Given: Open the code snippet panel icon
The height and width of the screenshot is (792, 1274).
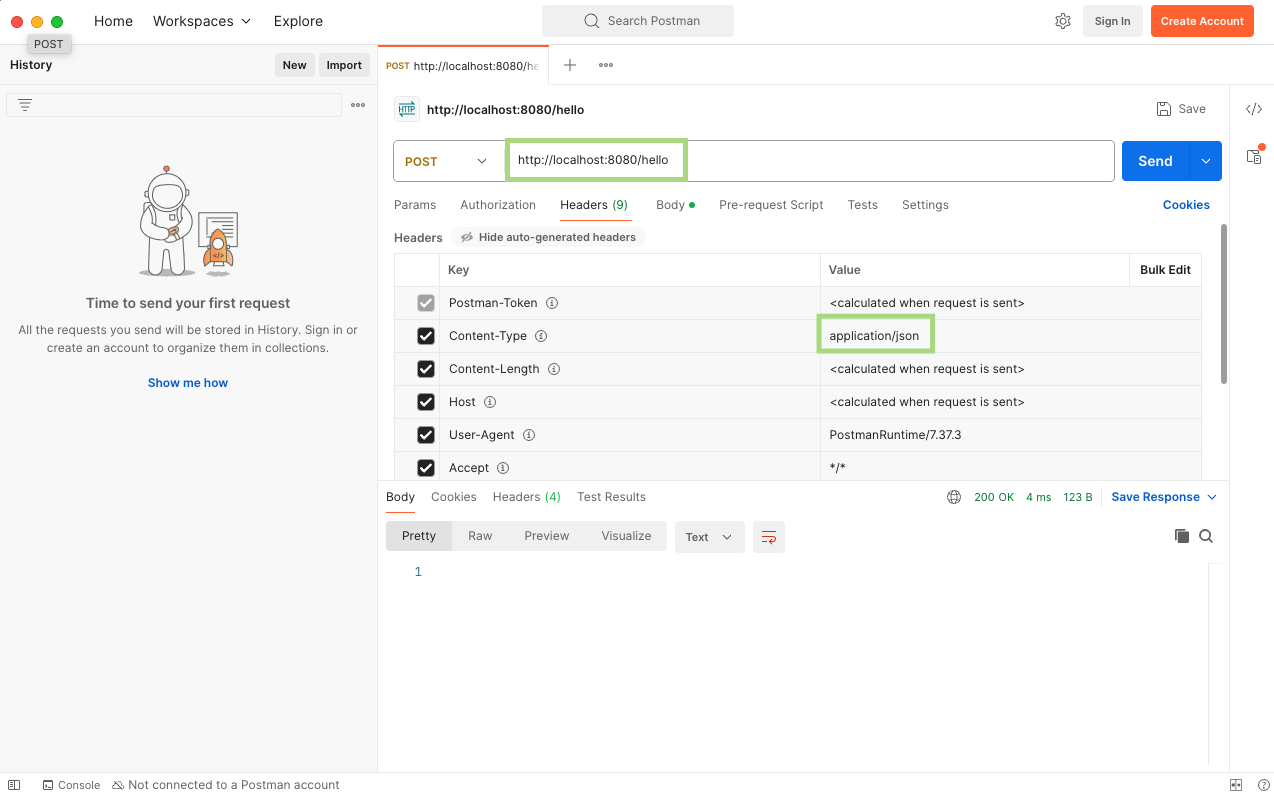Looking at the screenshot, I should pos(1254,109).
